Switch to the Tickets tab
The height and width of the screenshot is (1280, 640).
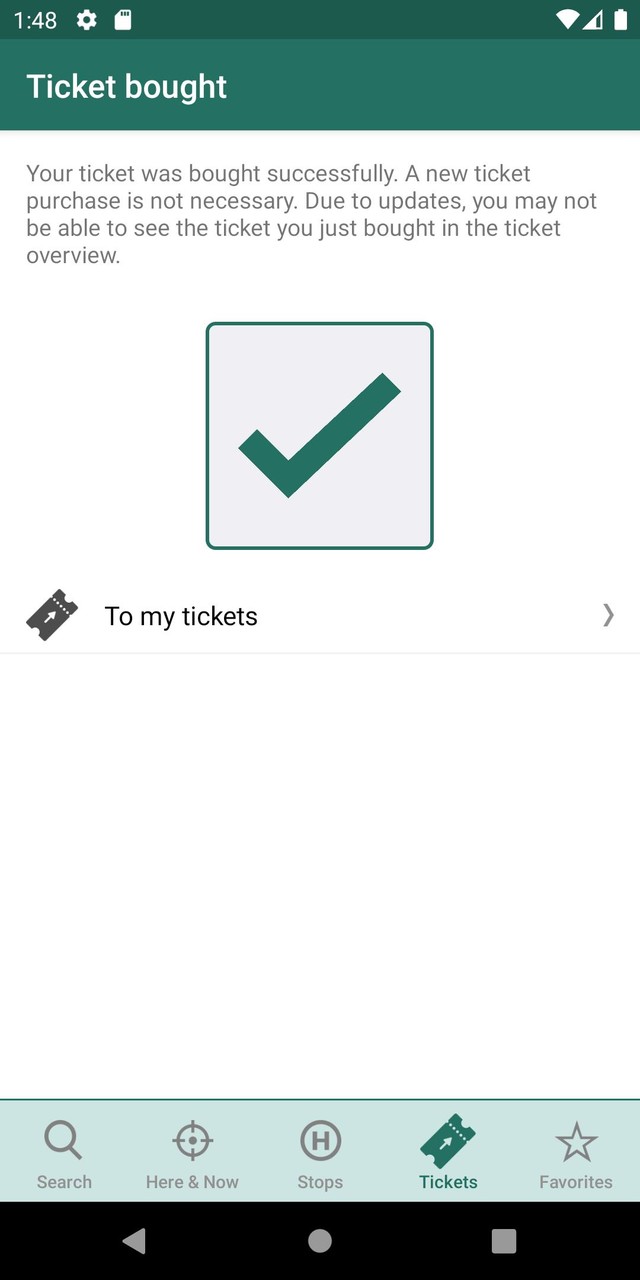pos(447,1152)
